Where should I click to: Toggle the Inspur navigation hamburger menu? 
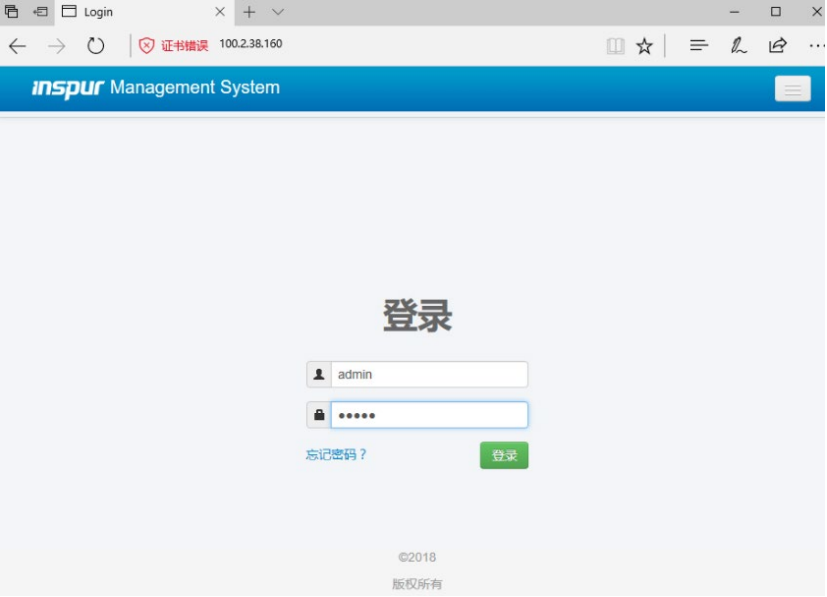click(792, 89)
